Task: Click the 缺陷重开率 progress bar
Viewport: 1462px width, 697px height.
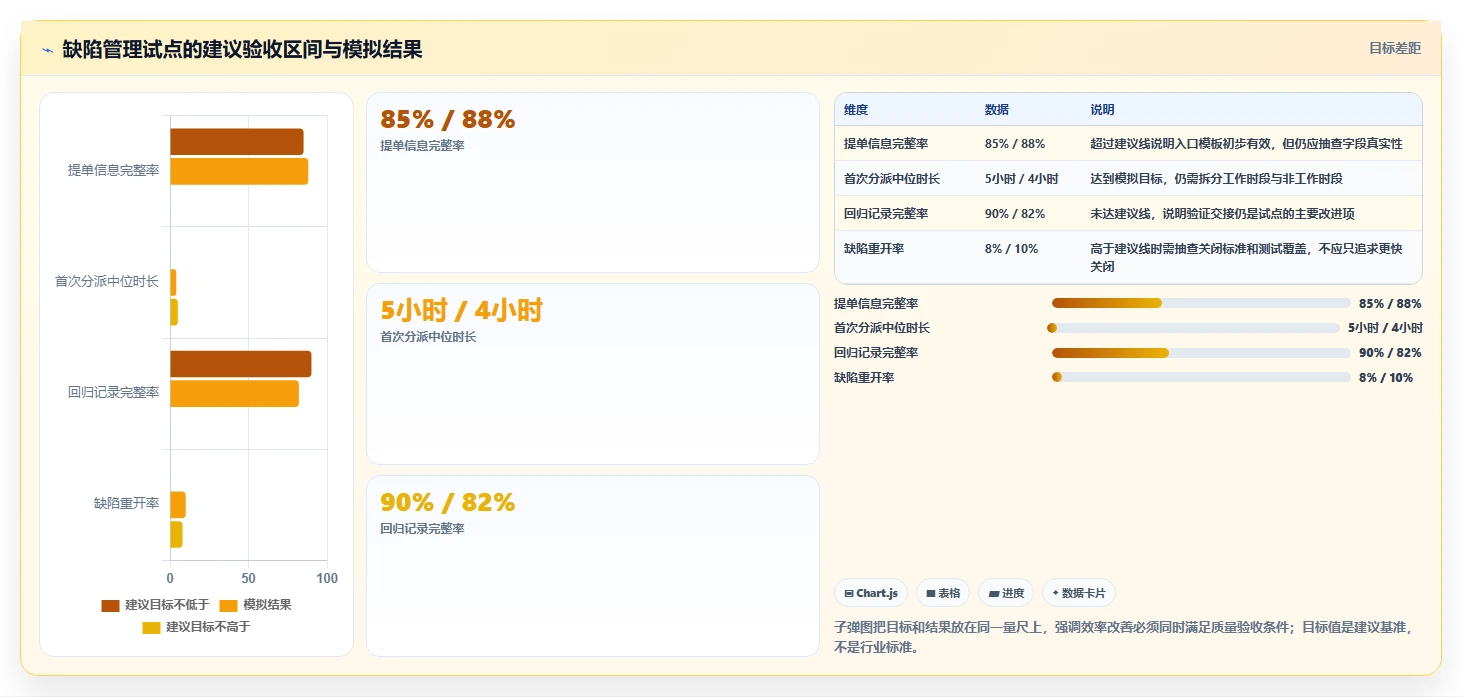Action: pos(1201,377)
